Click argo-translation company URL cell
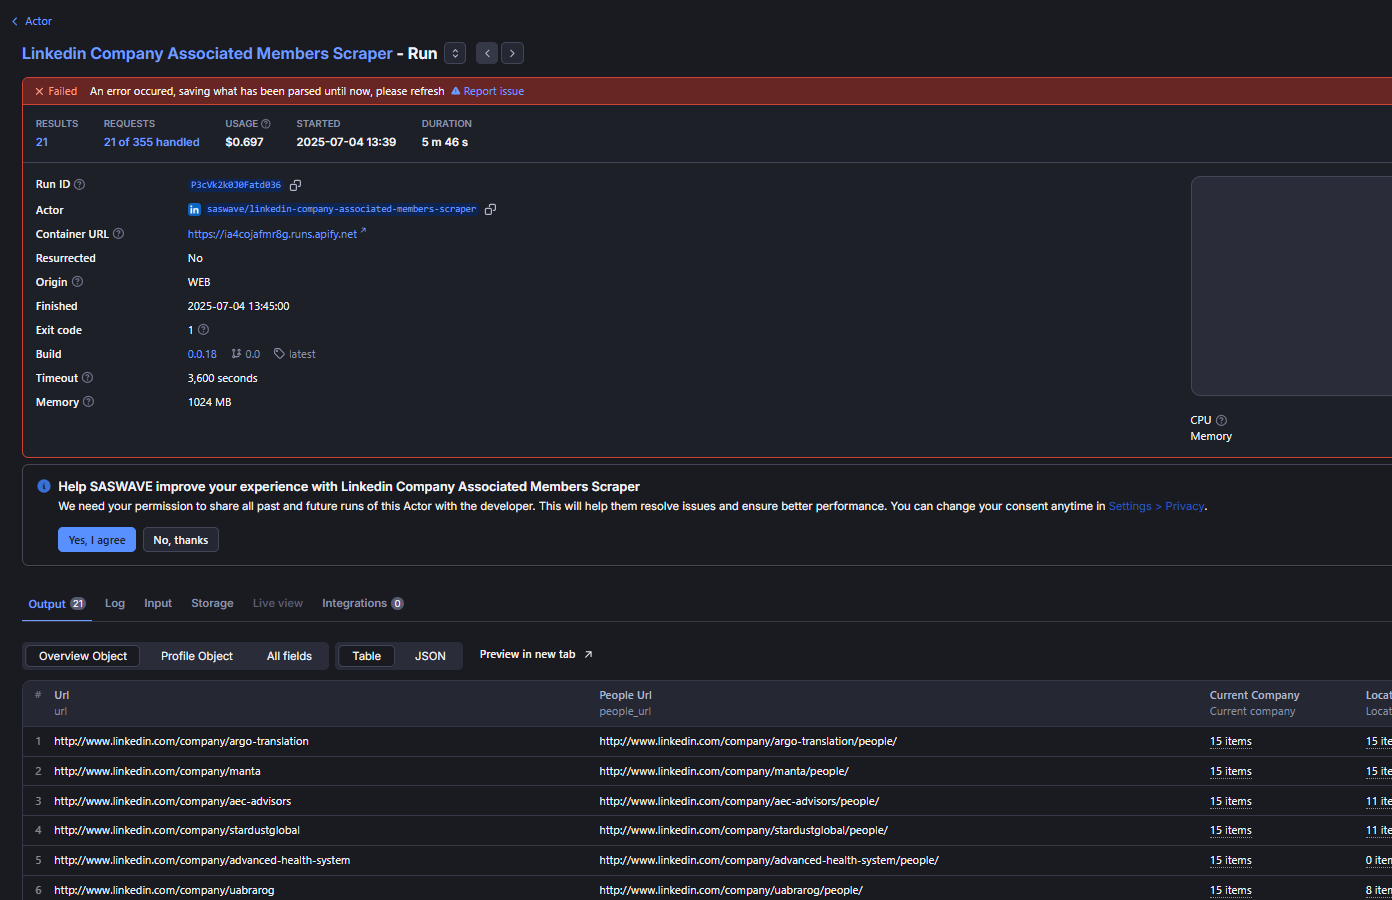The height and width of the screenshot is (900, 1392). point(181,741)
